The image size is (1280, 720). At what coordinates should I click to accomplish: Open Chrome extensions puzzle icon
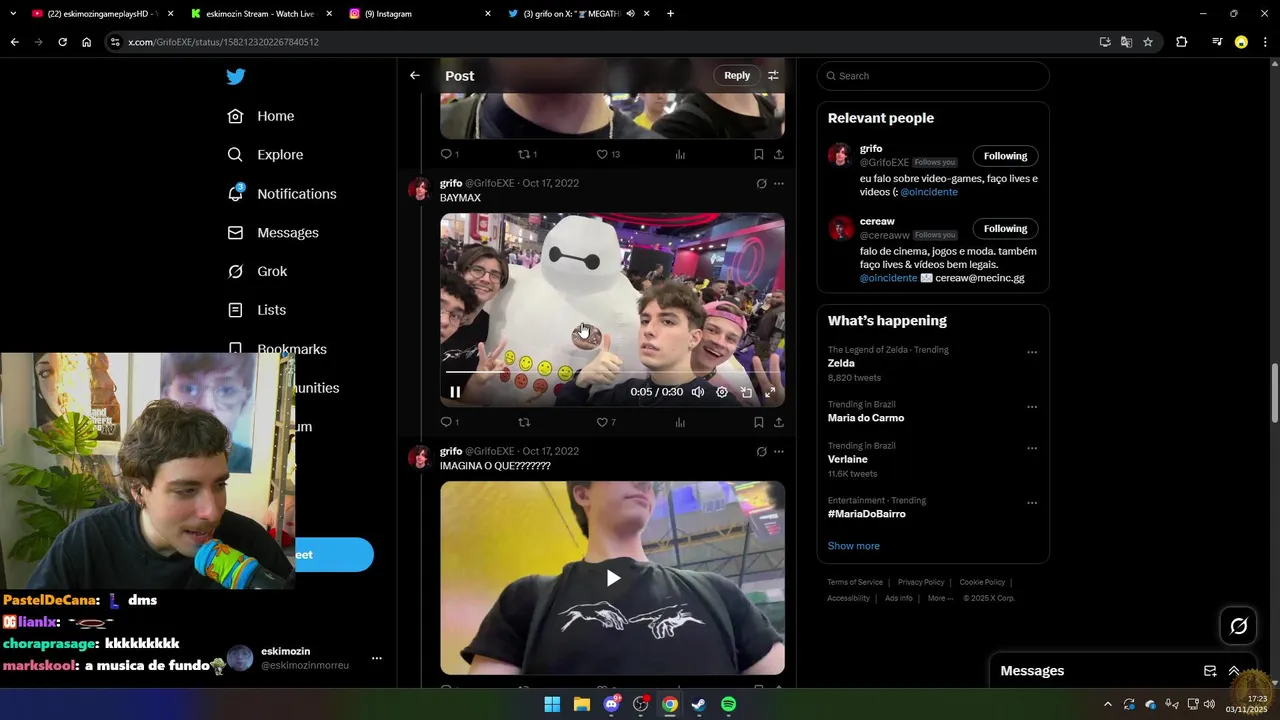pos(1182,42)
